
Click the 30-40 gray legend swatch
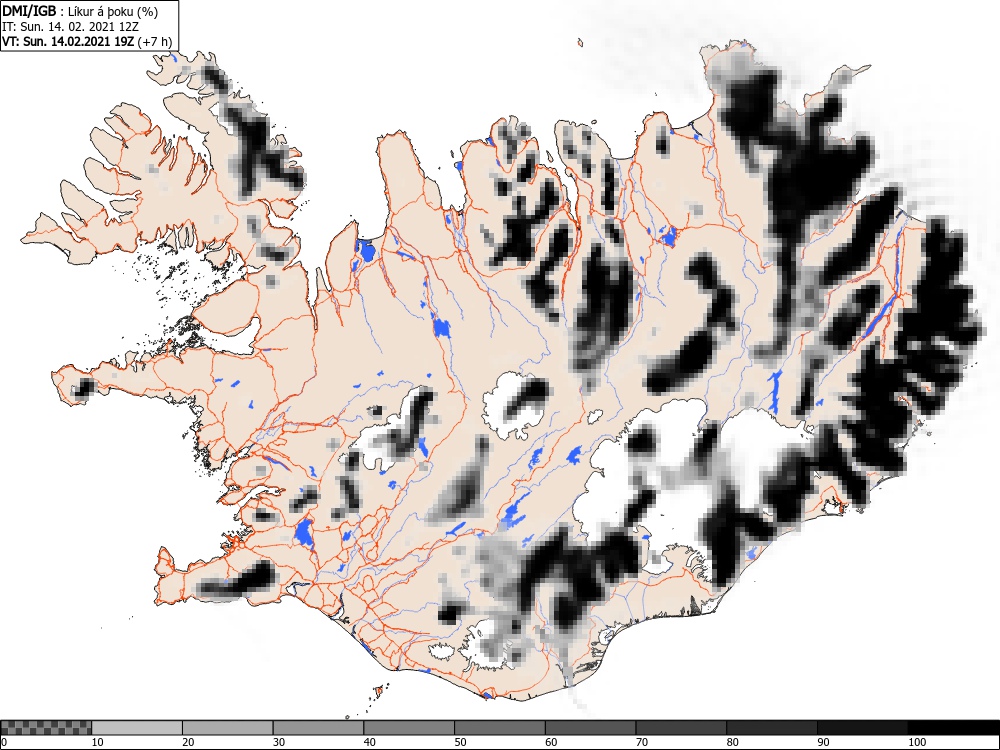pos(318,728)
